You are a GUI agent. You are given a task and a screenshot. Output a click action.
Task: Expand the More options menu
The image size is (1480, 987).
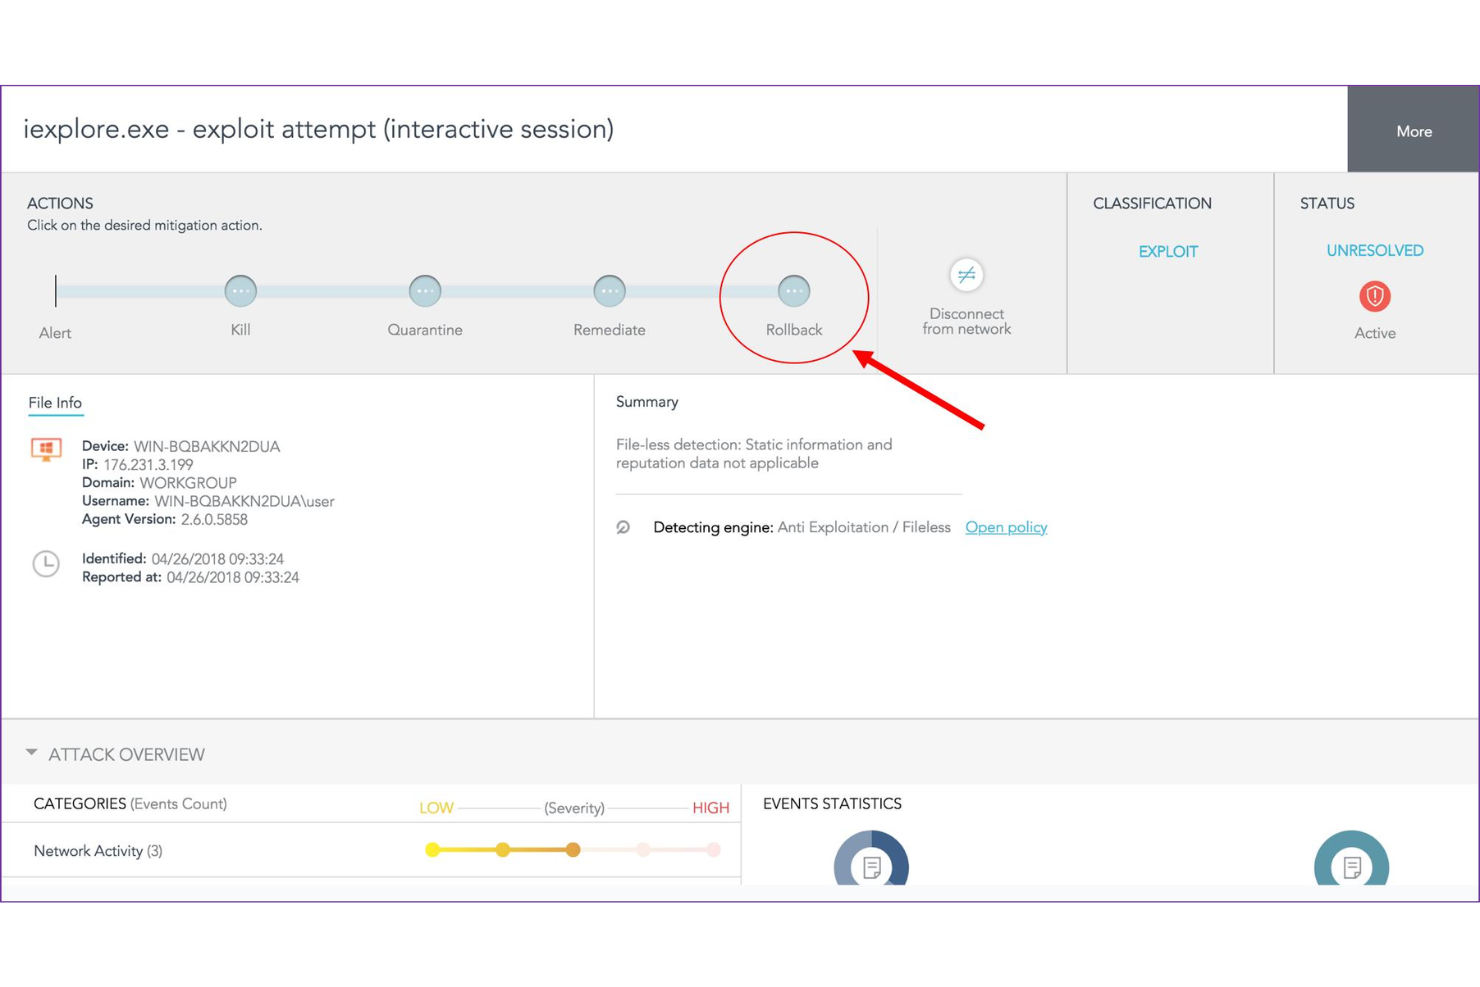pyautogui.click(x=1413, y=130)
